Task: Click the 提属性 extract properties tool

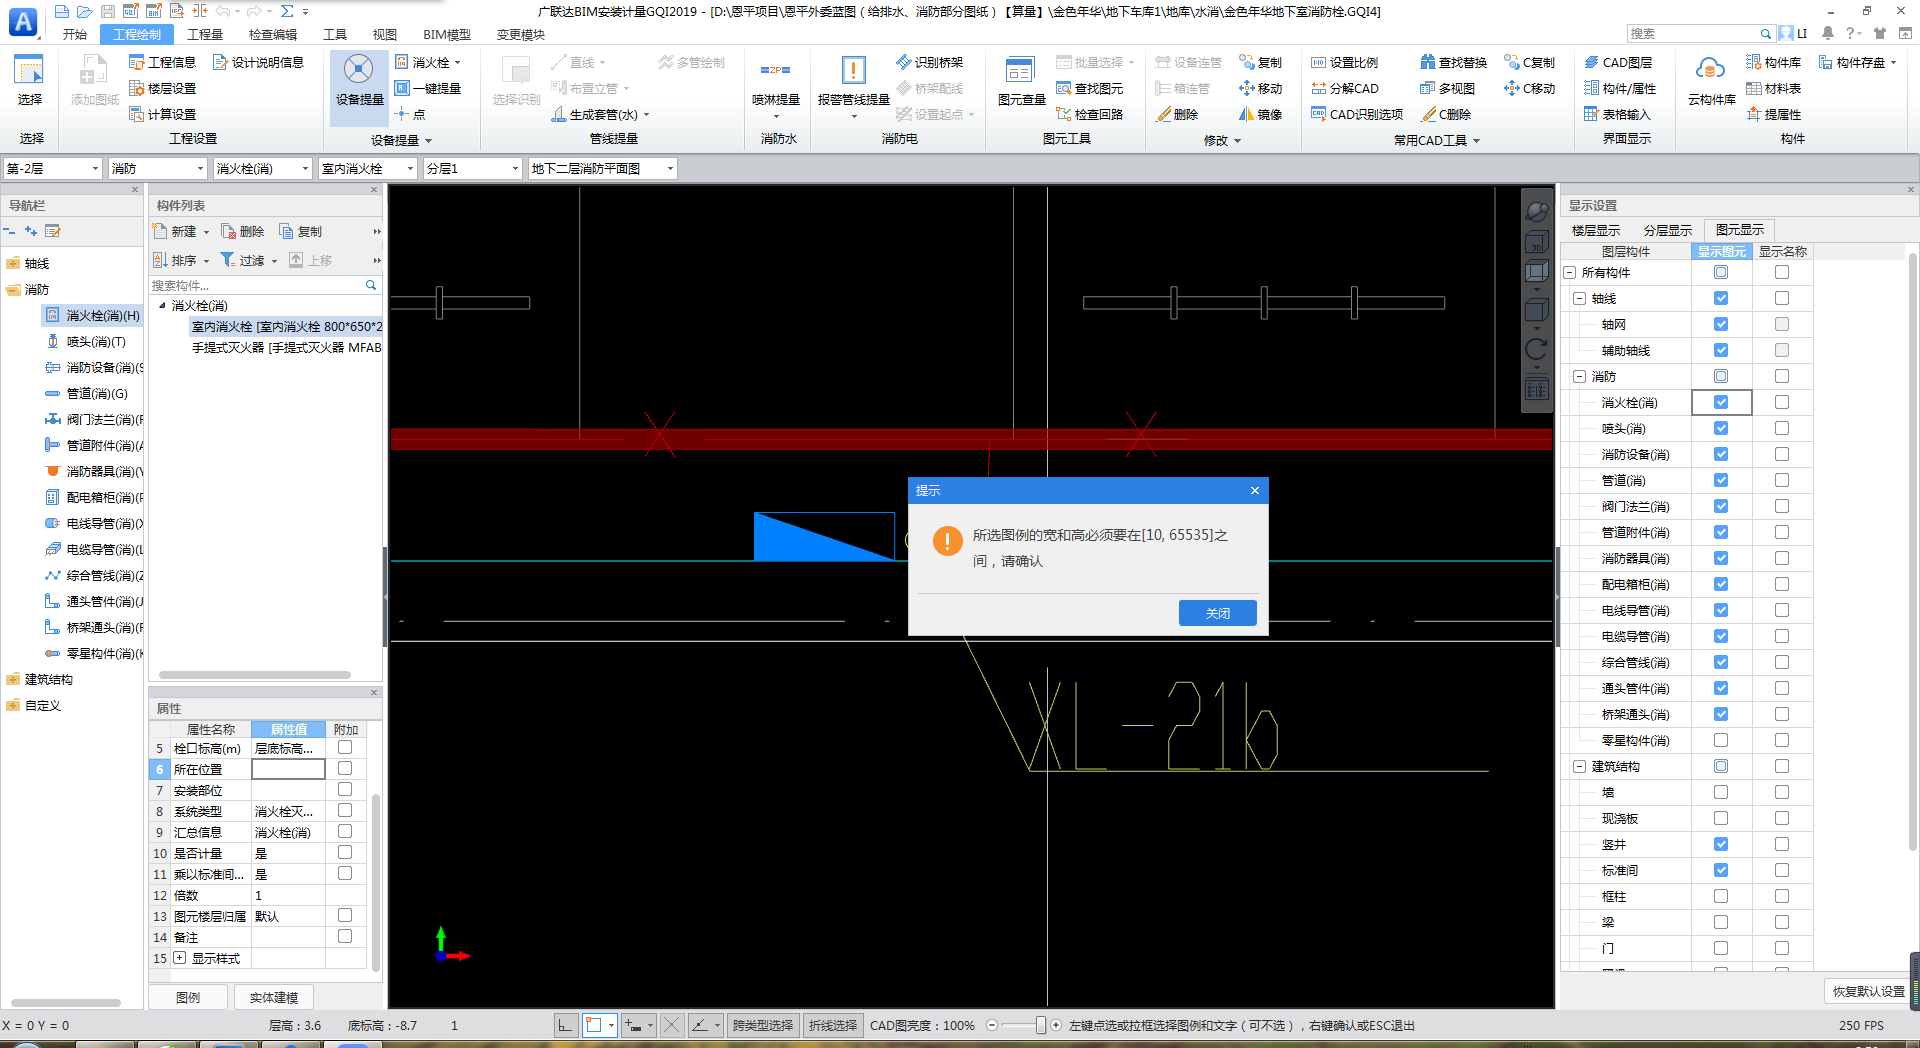Action: coord(1773,114)
